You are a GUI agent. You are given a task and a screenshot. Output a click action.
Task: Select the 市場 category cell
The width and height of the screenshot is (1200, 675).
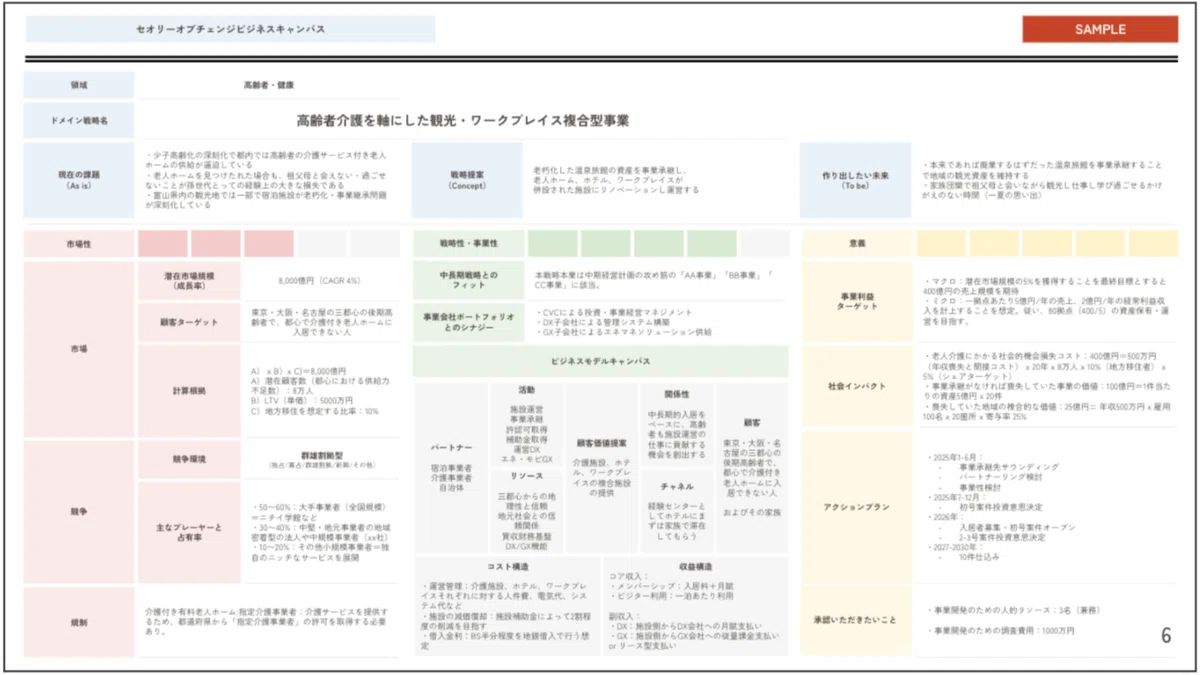pos(79,349)
